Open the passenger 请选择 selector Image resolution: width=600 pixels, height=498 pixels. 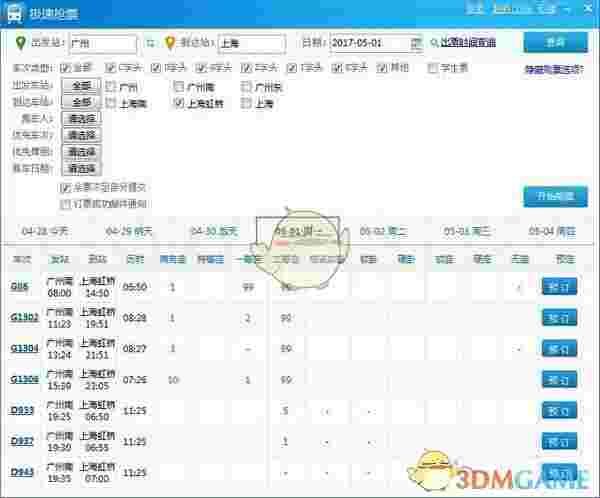[82, 119]
